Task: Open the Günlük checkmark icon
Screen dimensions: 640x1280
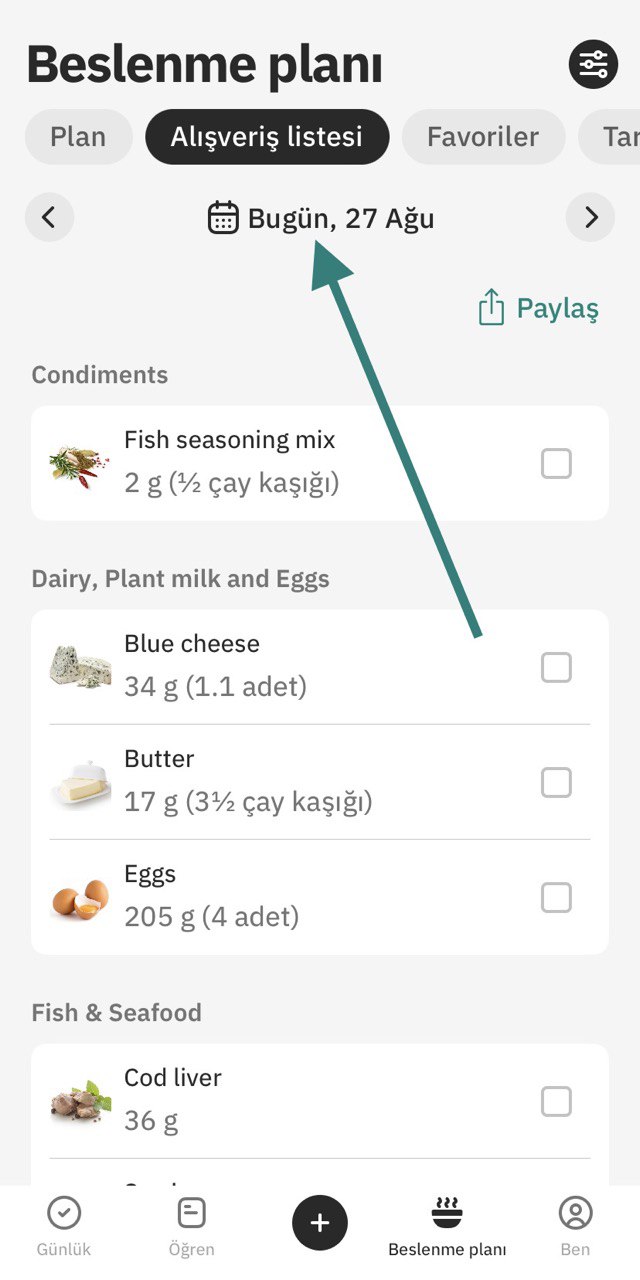Action: [64, 1214]
